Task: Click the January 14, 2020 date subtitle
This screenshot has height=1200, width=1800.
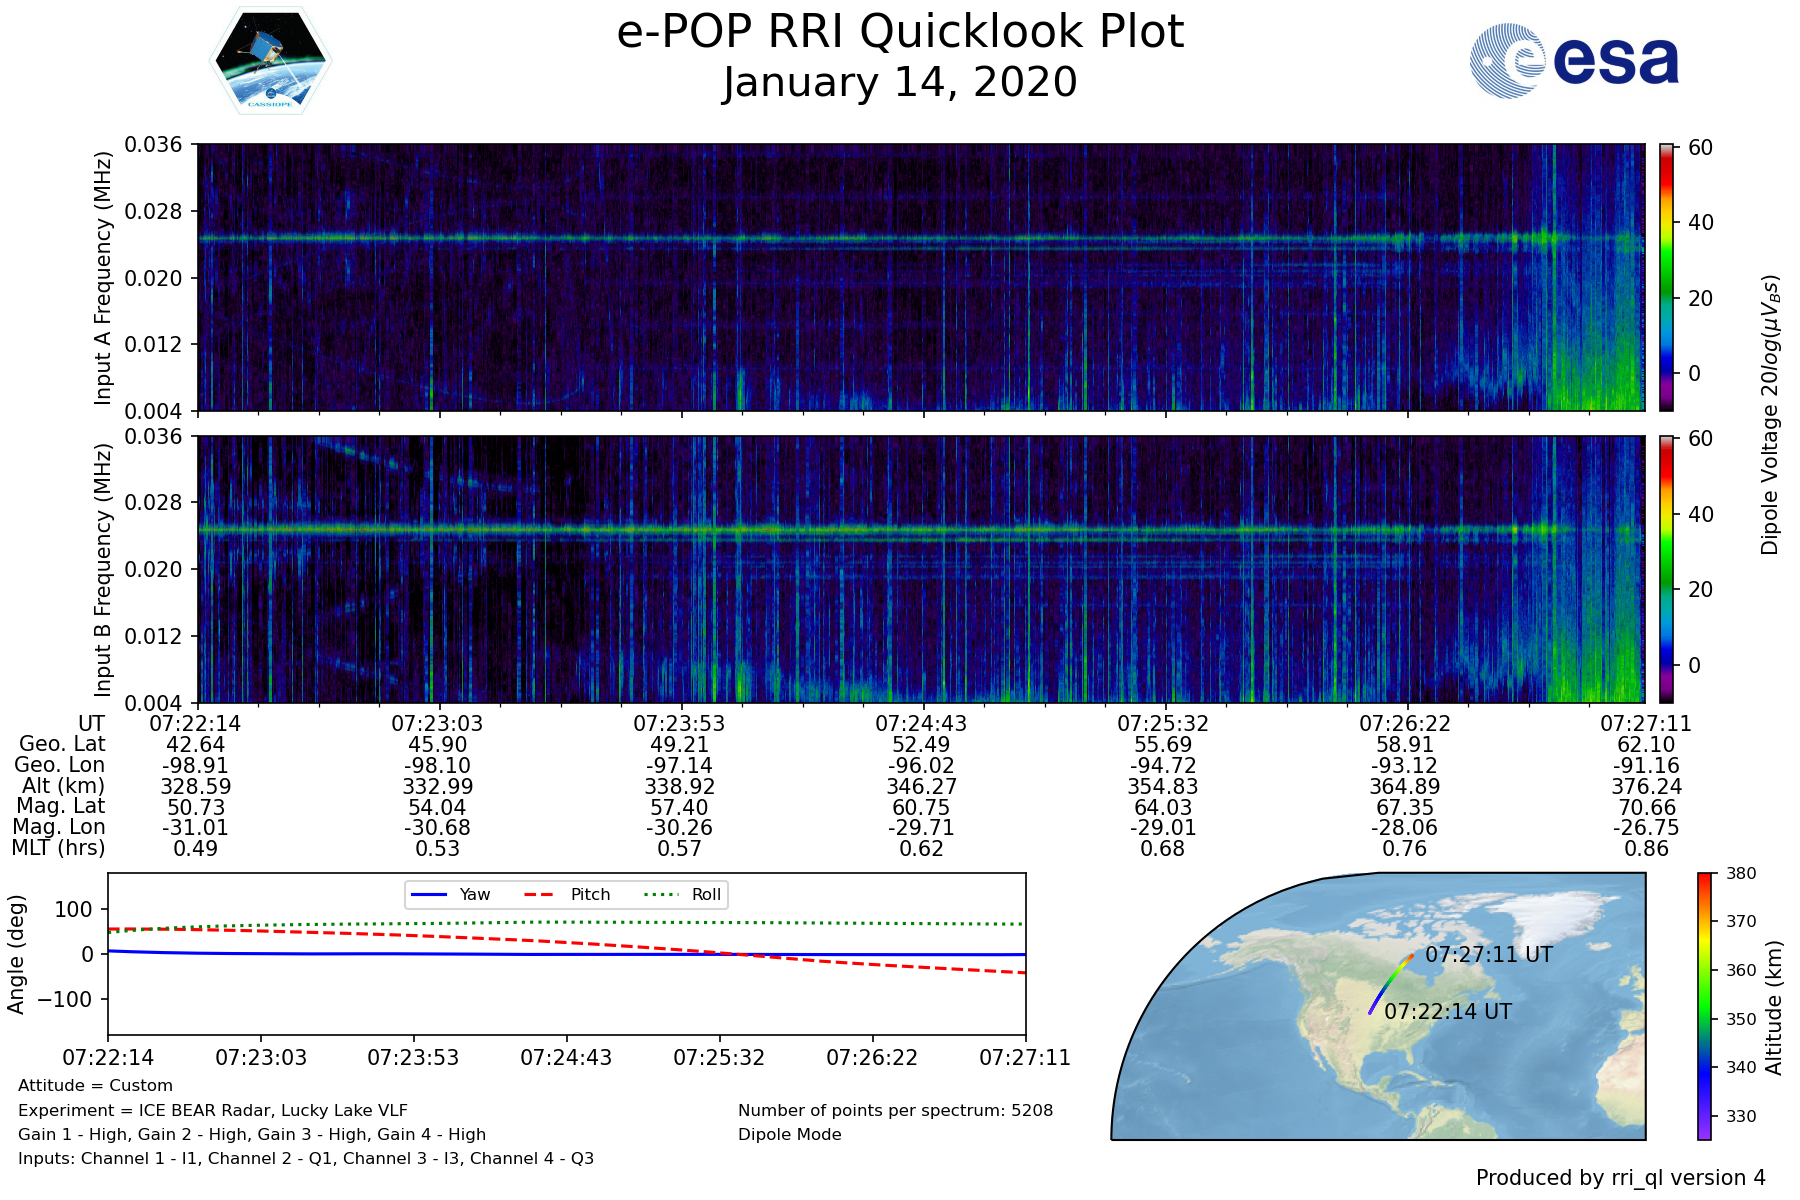Action: 900,82
